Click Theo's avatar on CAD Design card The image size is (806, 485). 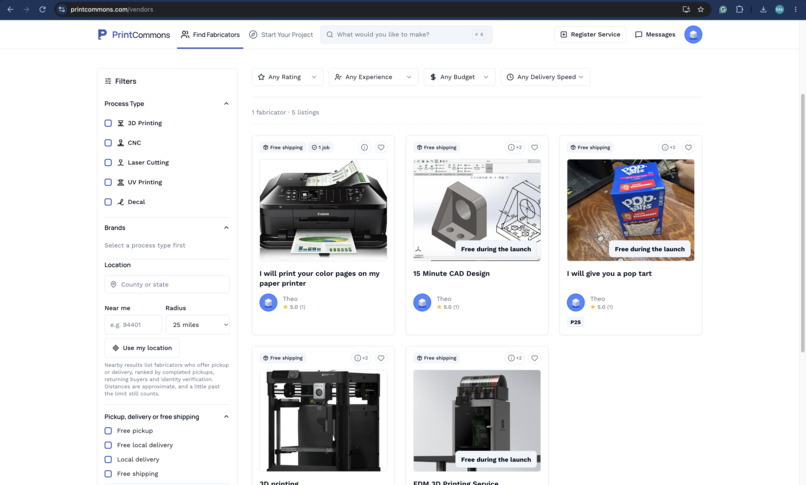[x=422, y=302]
